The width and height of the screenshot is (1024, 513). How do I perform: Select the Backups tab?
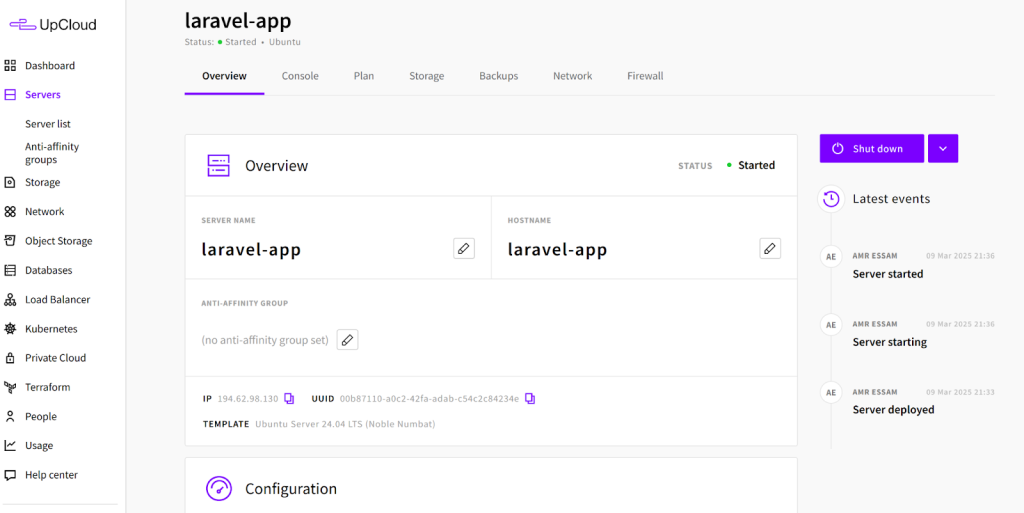tap(498, 76)
